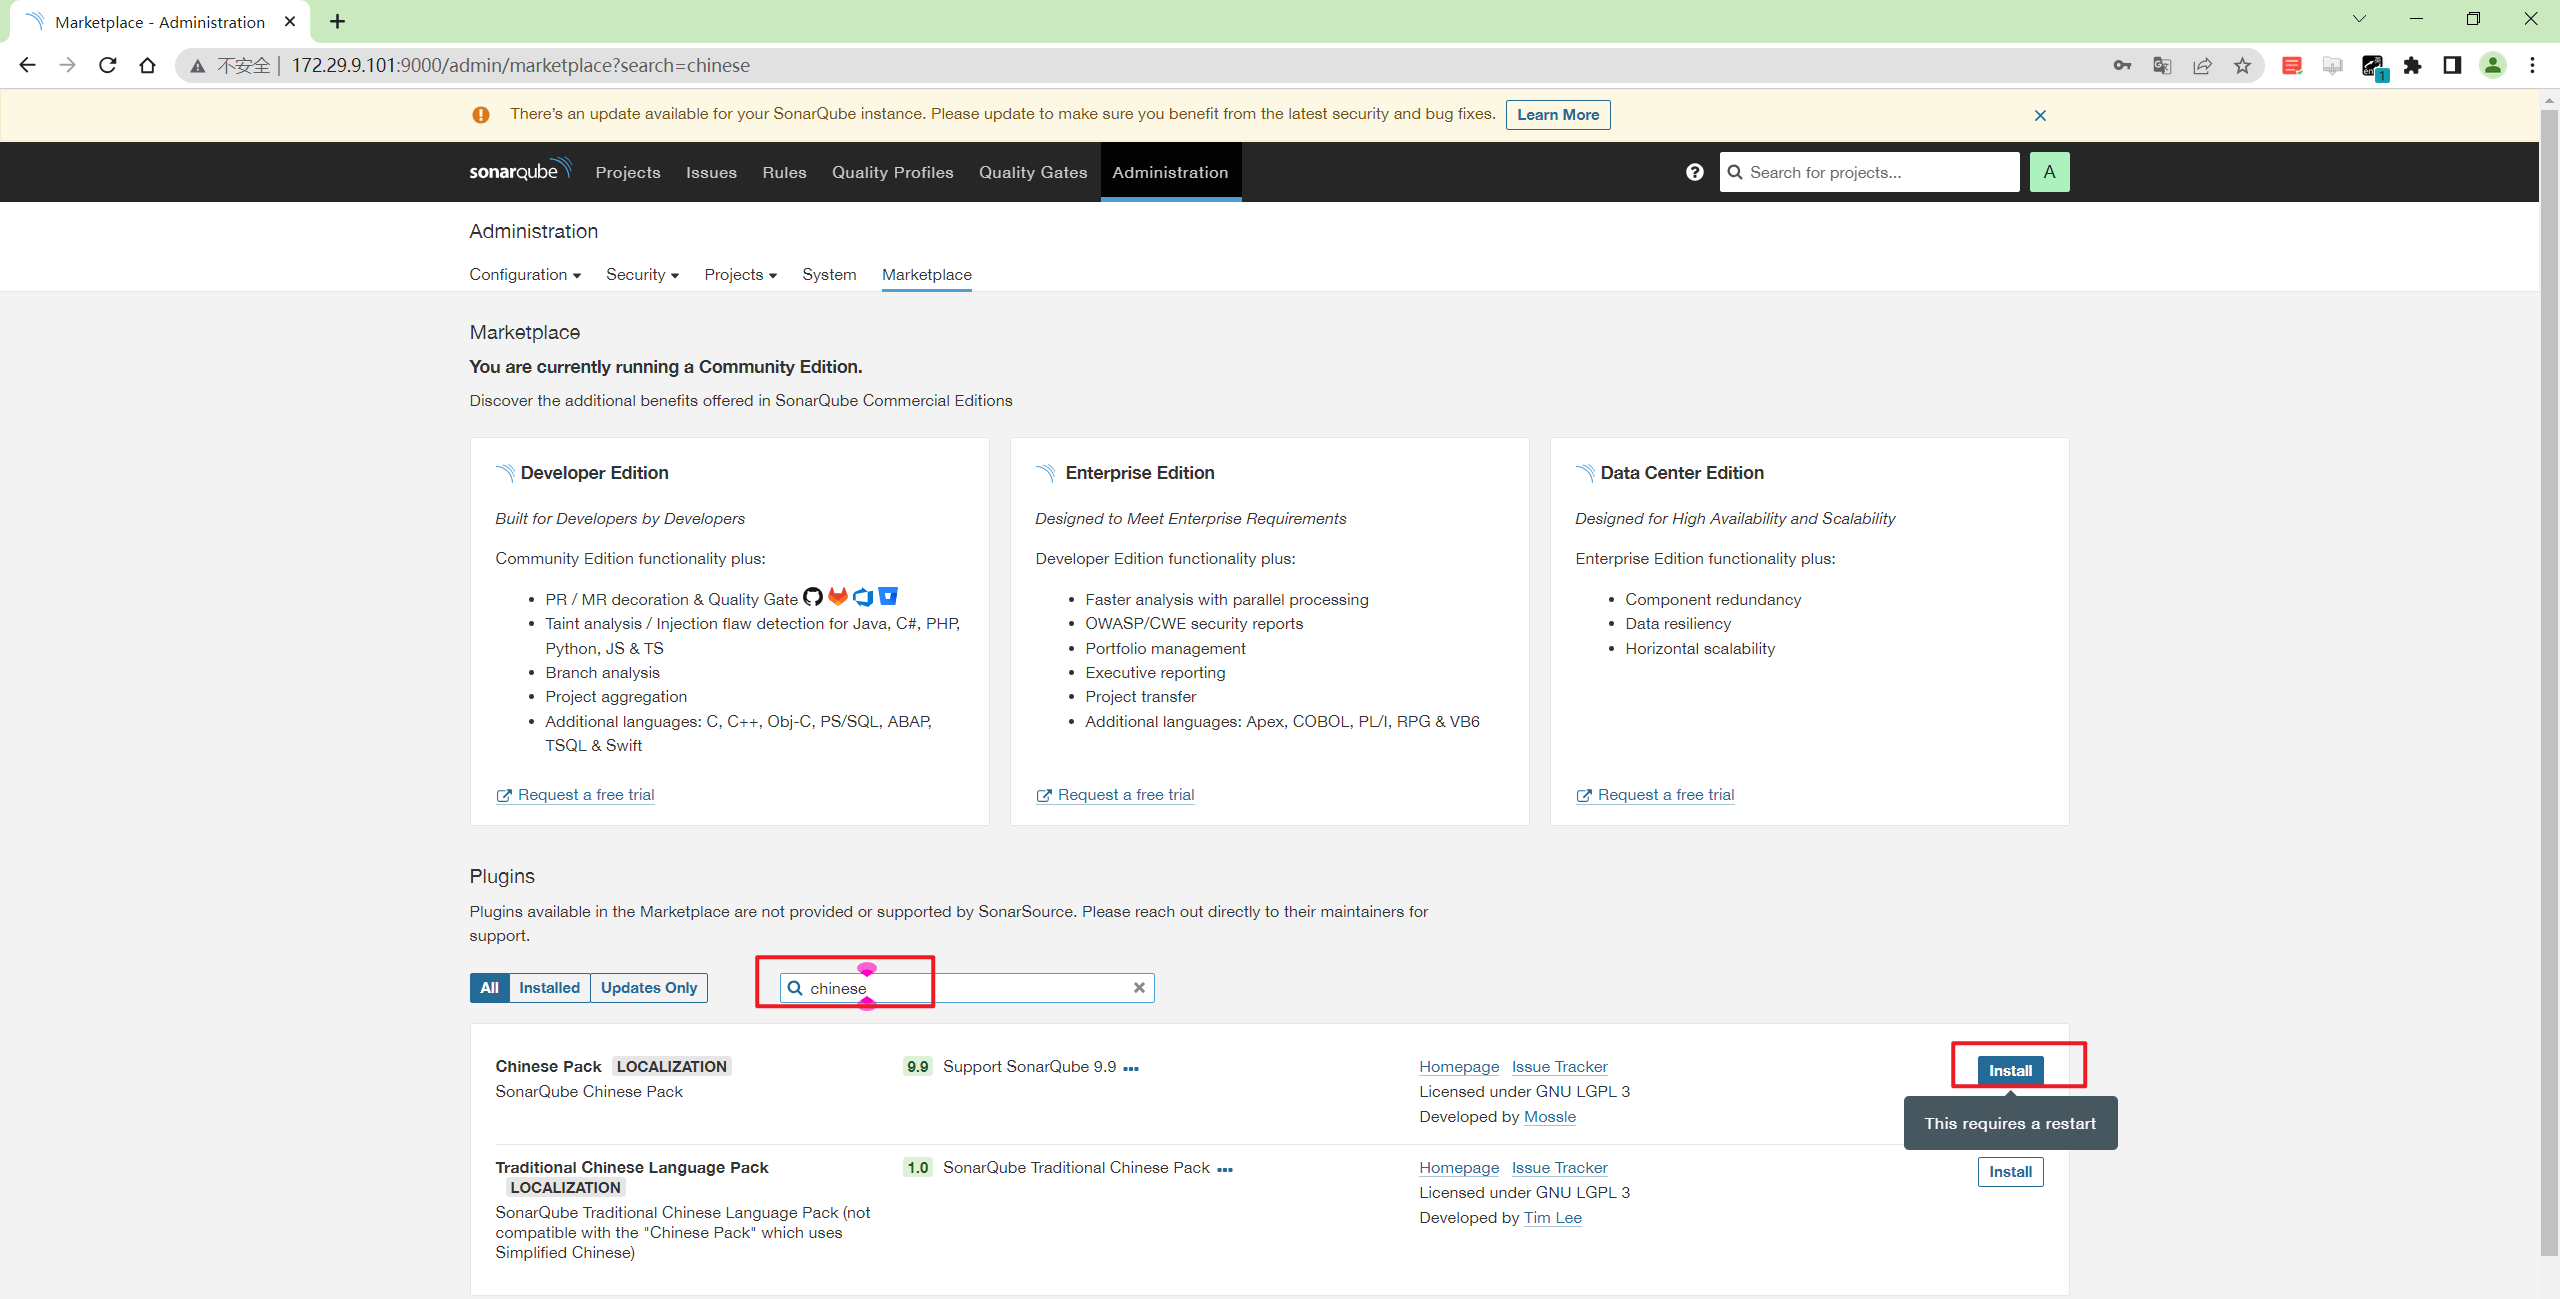
Task: Click the GitLab icon in Developer Edition
Action: pyautogui.click(x=838, y=597)
